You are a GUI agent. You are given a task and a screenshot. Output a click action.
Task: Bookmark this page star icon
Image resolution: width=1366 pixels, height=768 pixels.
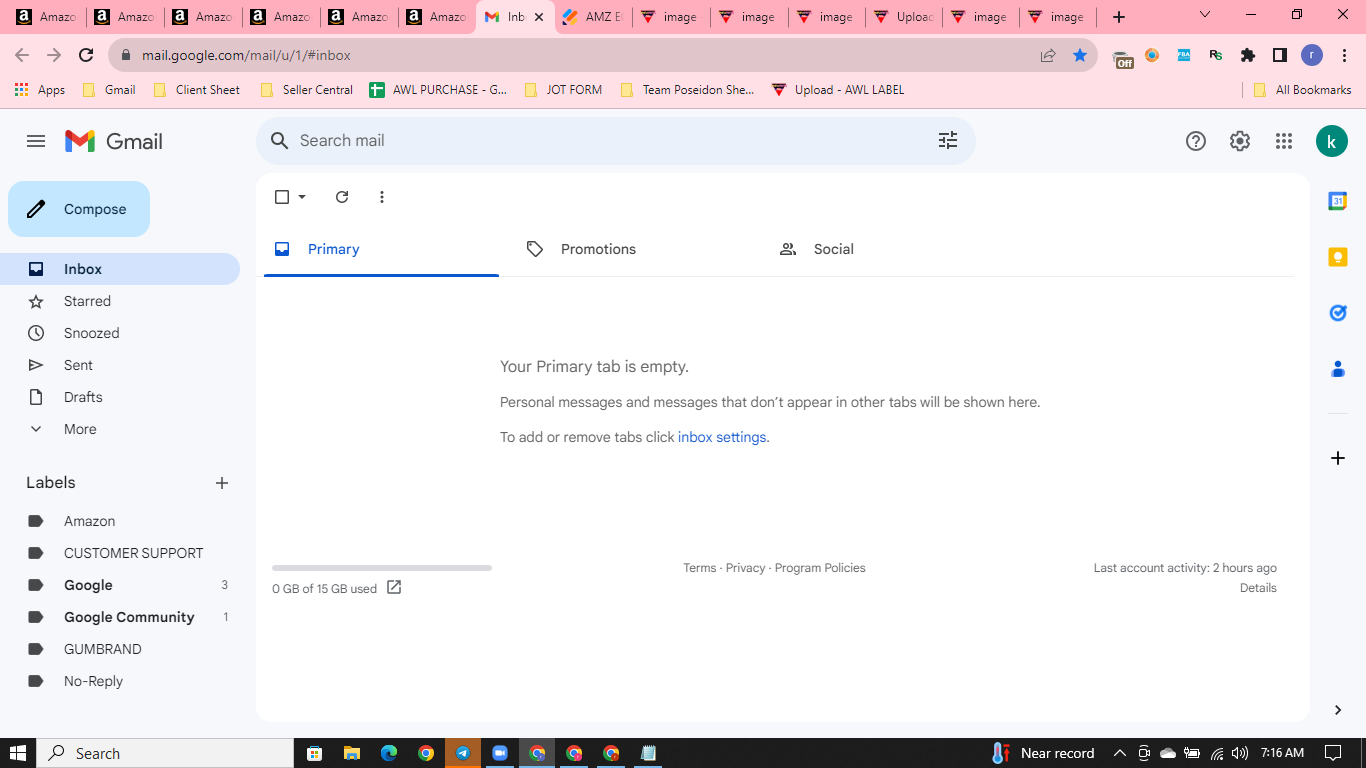coord(1080,55)
